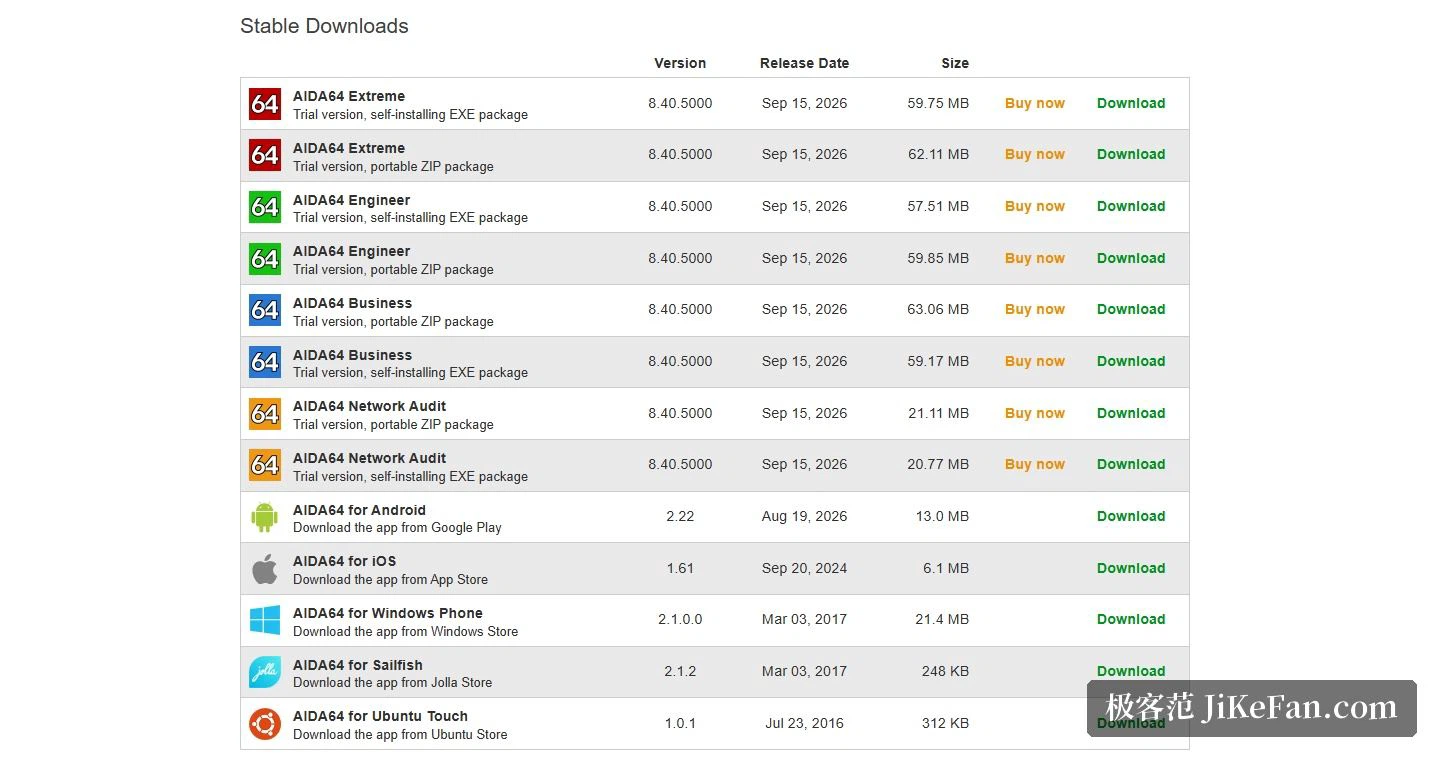Buy AIDA64 Network Audit self-installing EXE package

(1035, 464)
